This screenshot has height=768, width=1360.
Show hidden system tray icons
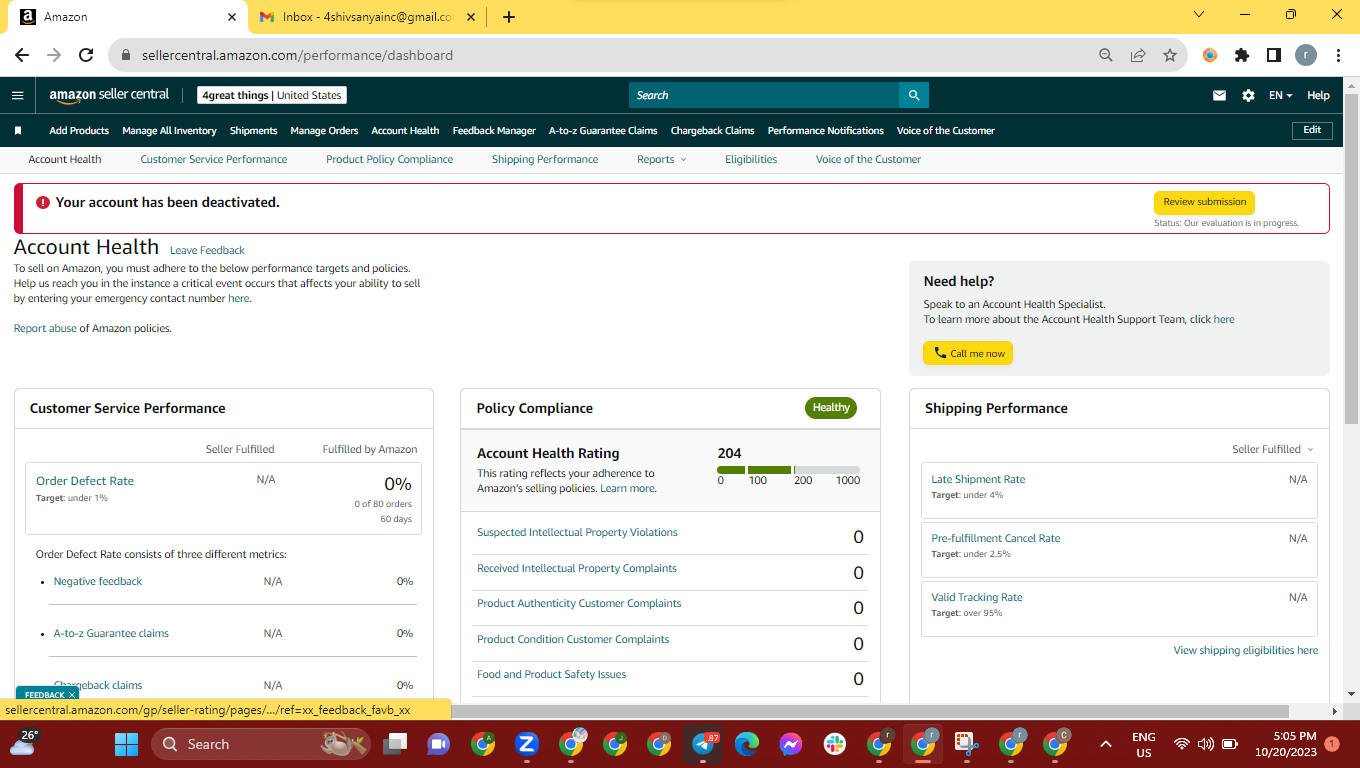[1106, 744]
